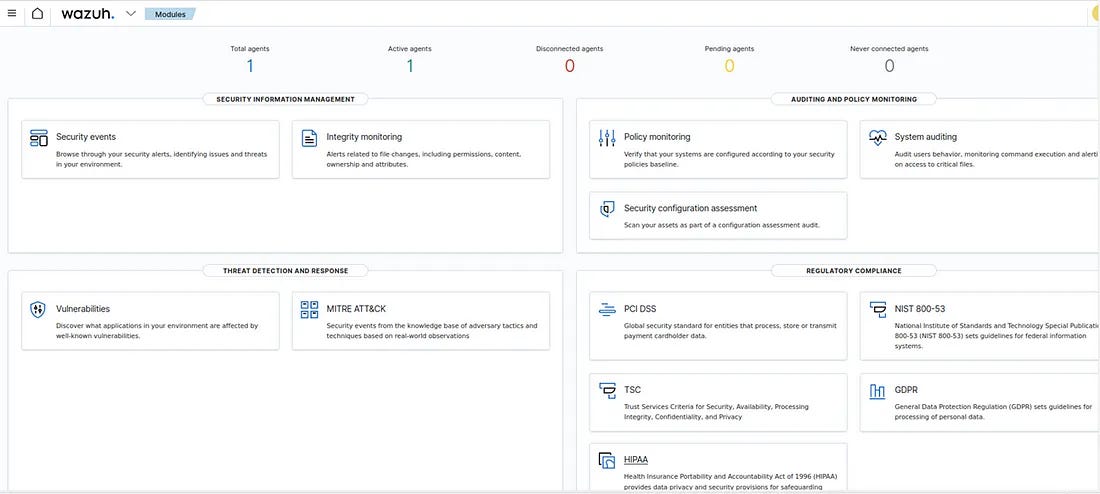Click the Disconnected agents count
The image size is (1100, 494).
tap(570, 66)
